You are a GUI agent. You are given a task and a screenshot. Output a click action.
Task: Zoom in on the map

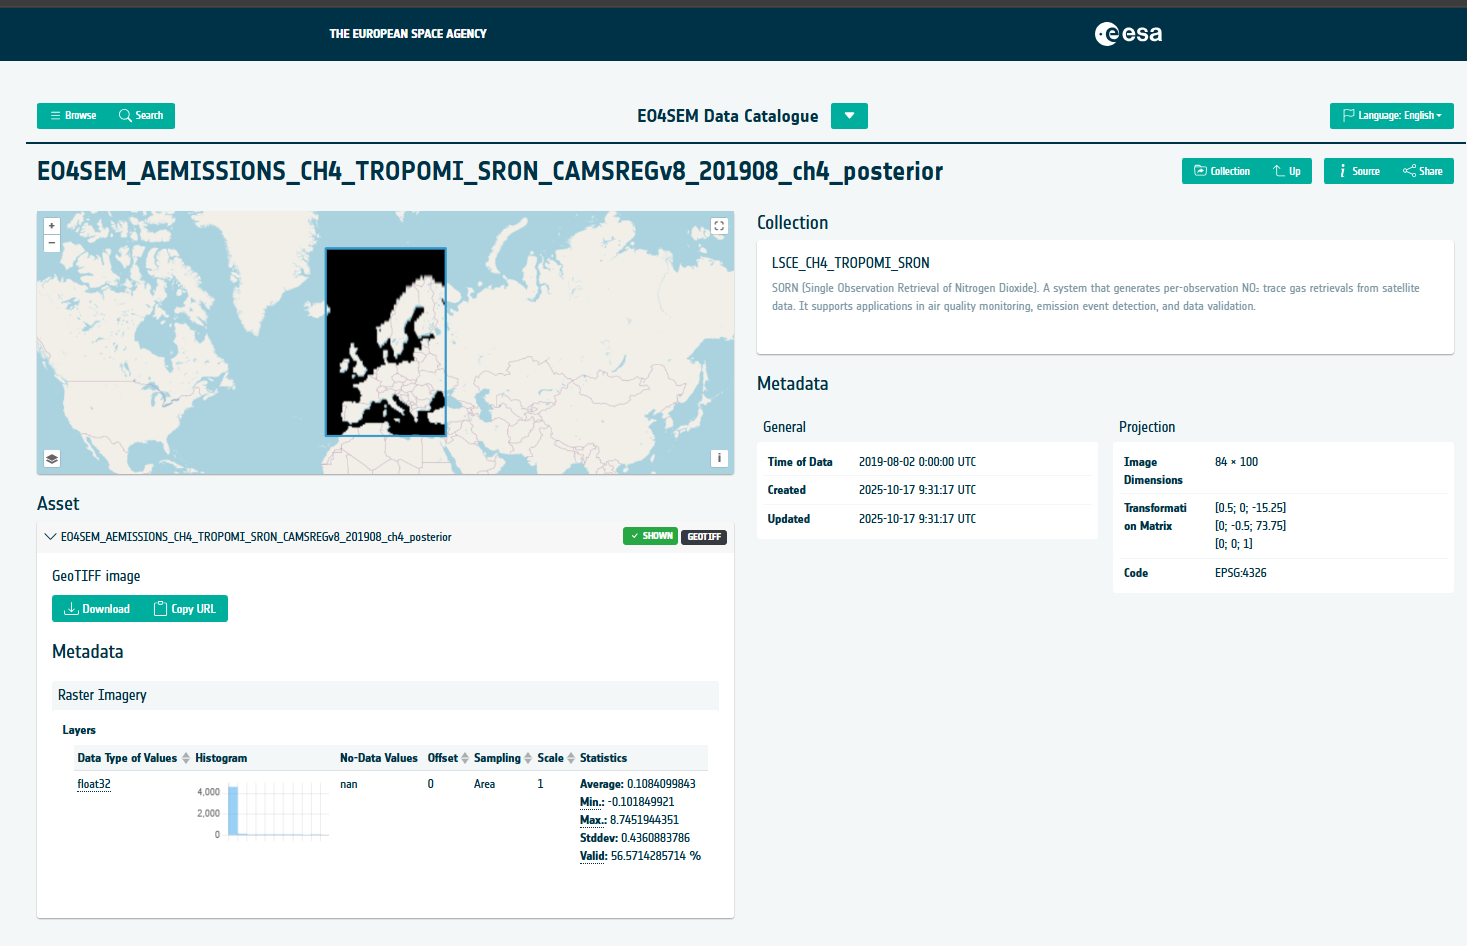[x=52, y=226]
